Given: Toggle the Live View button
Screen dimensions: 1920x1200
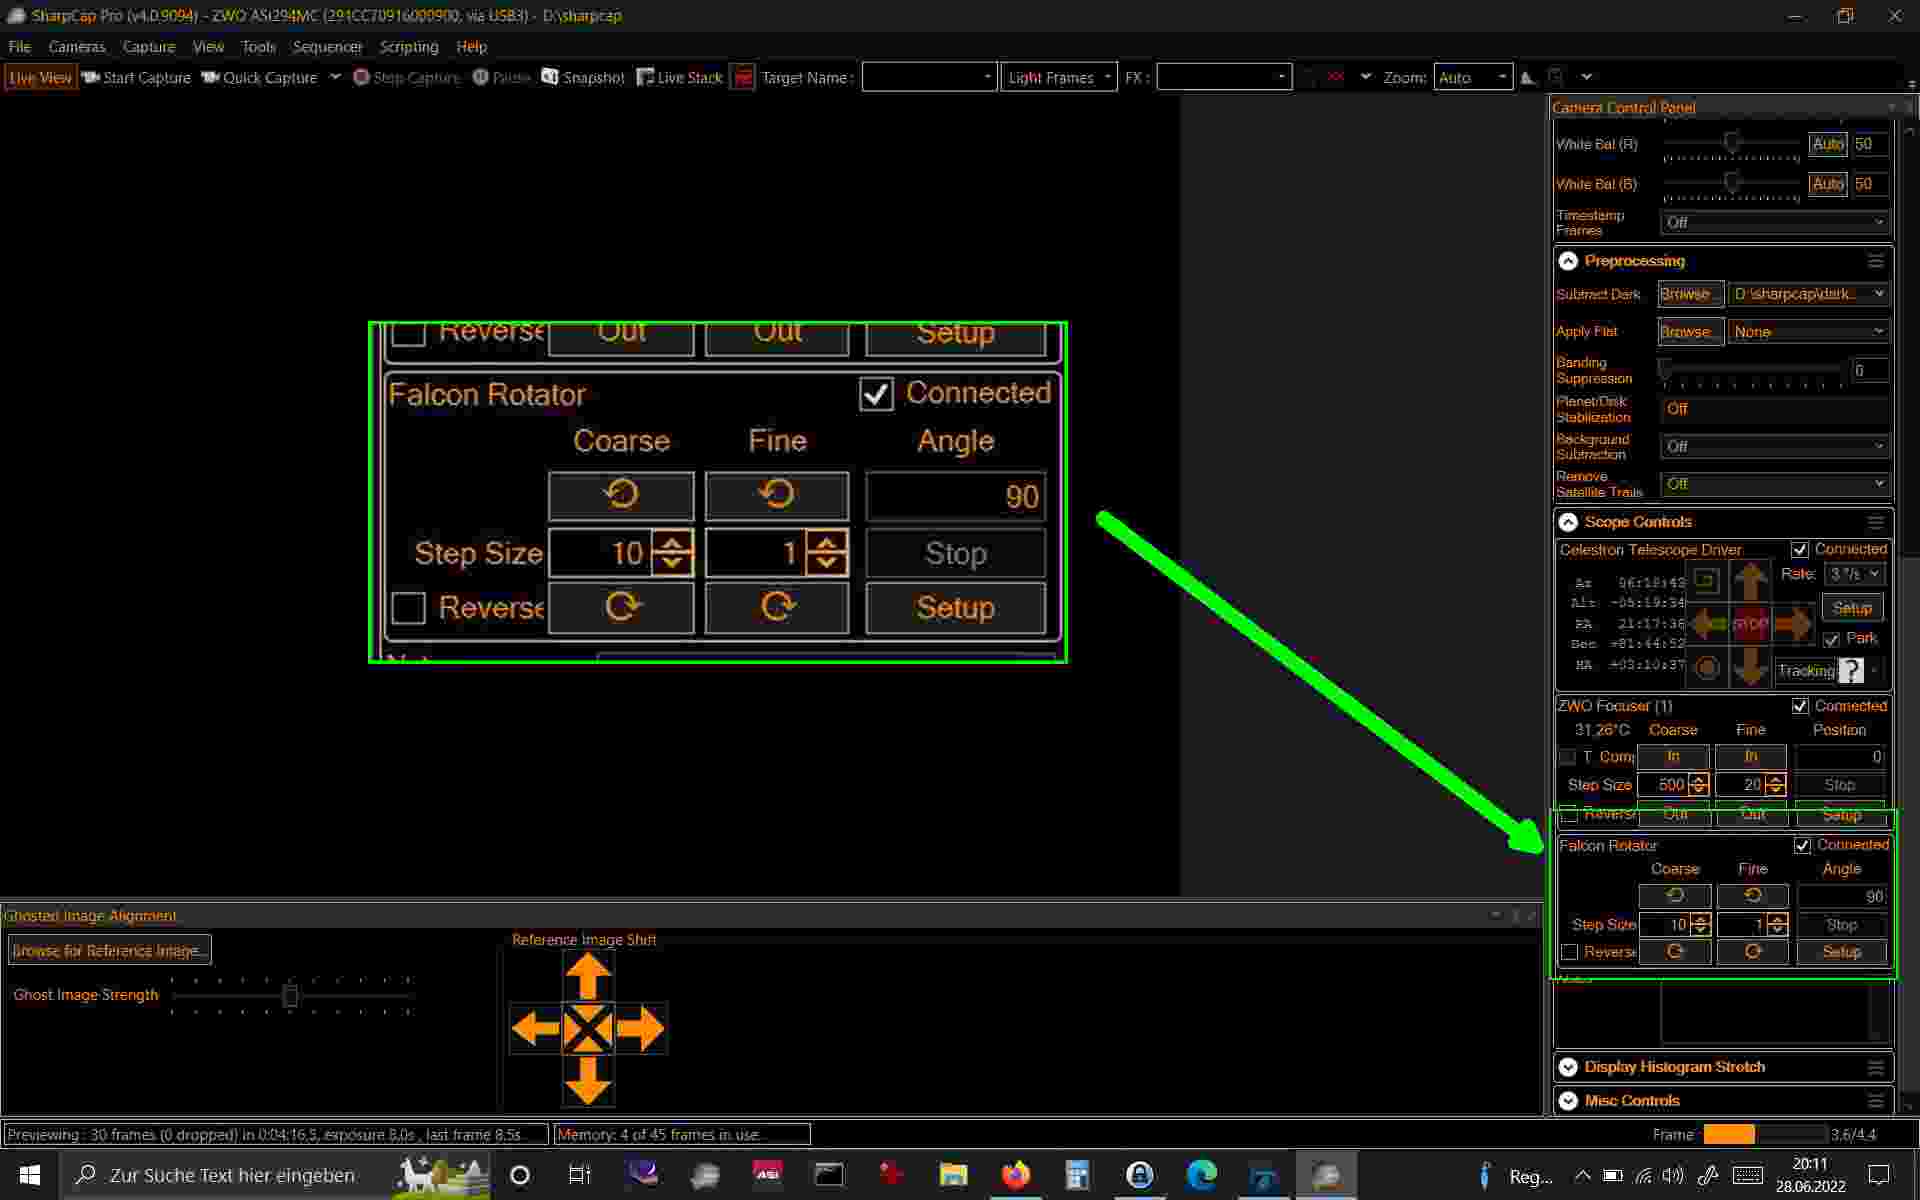Looking at the screenshot, I should pos(40,77).
